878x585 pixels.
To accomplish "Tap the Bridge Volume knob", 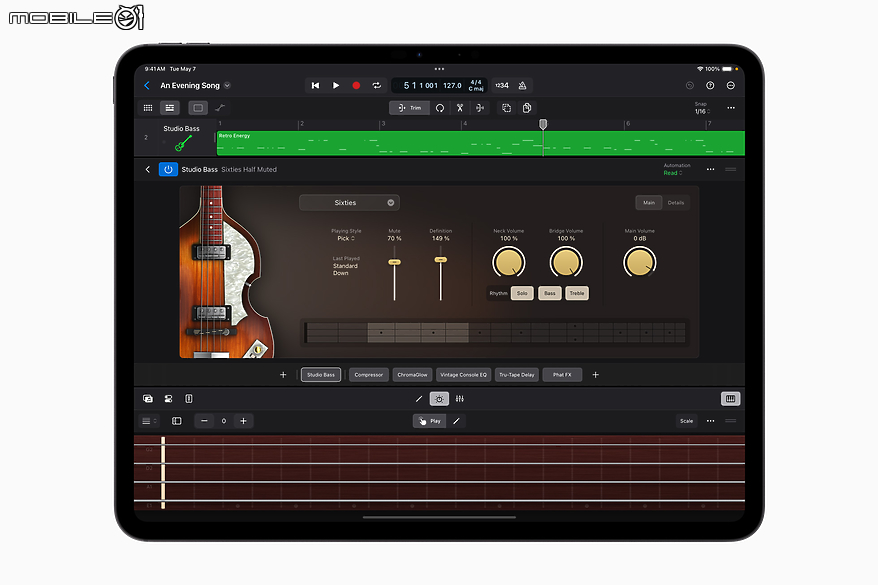I will [566, 263].
